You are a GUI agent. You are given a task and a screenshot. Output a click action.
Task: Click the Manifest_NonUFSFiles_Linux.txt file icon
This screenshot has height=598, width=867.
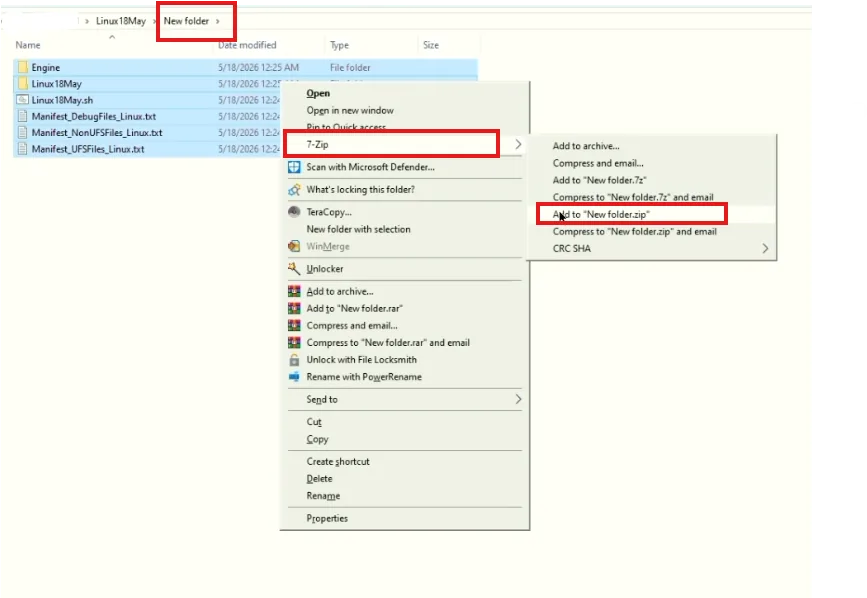23,133
